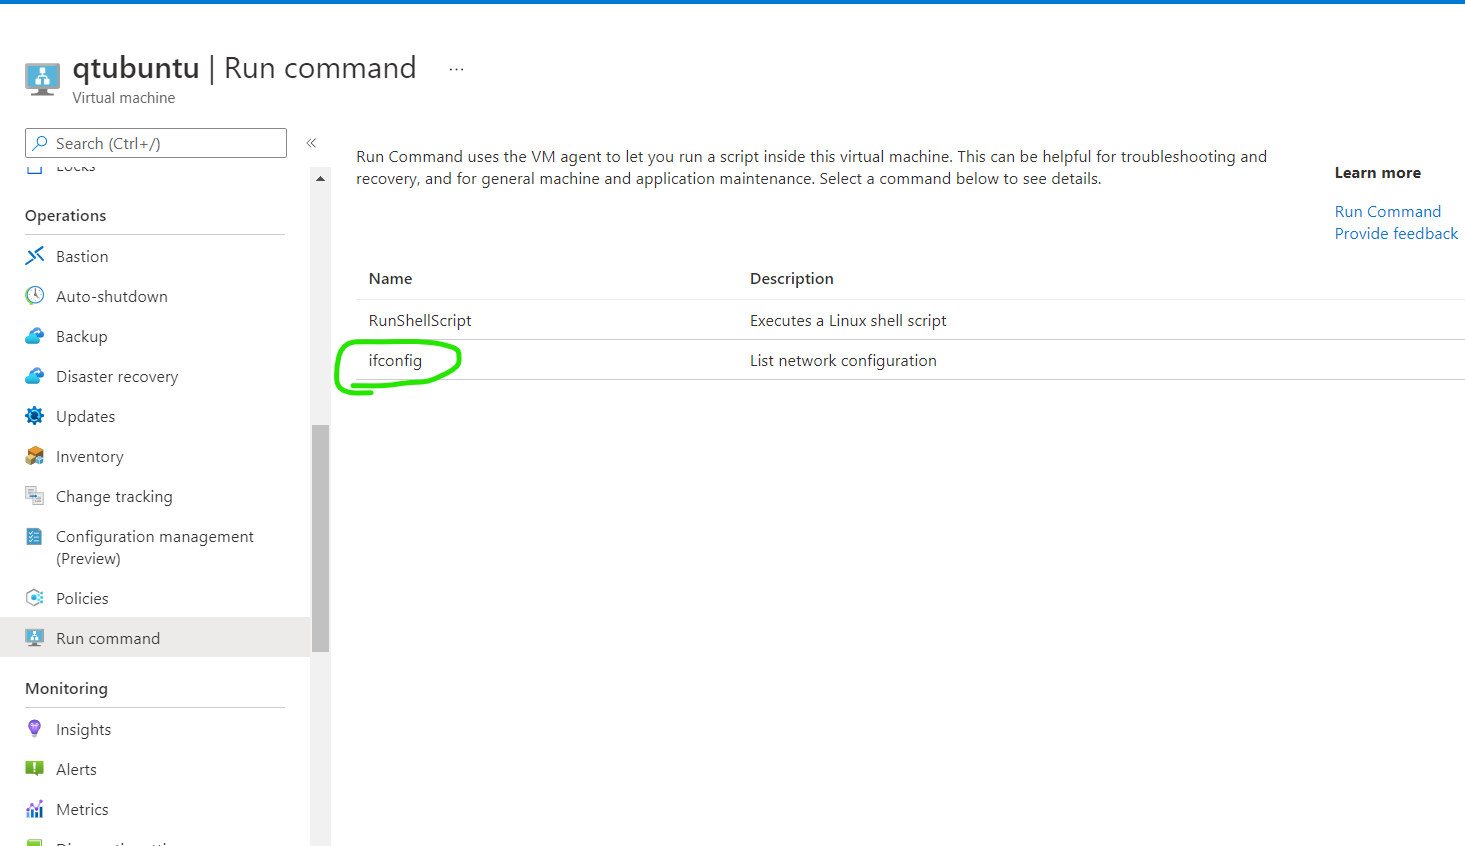Click the Name column header
This screenshot has width=1465, height=846.
pyautogui.click(x=390, y=278)
